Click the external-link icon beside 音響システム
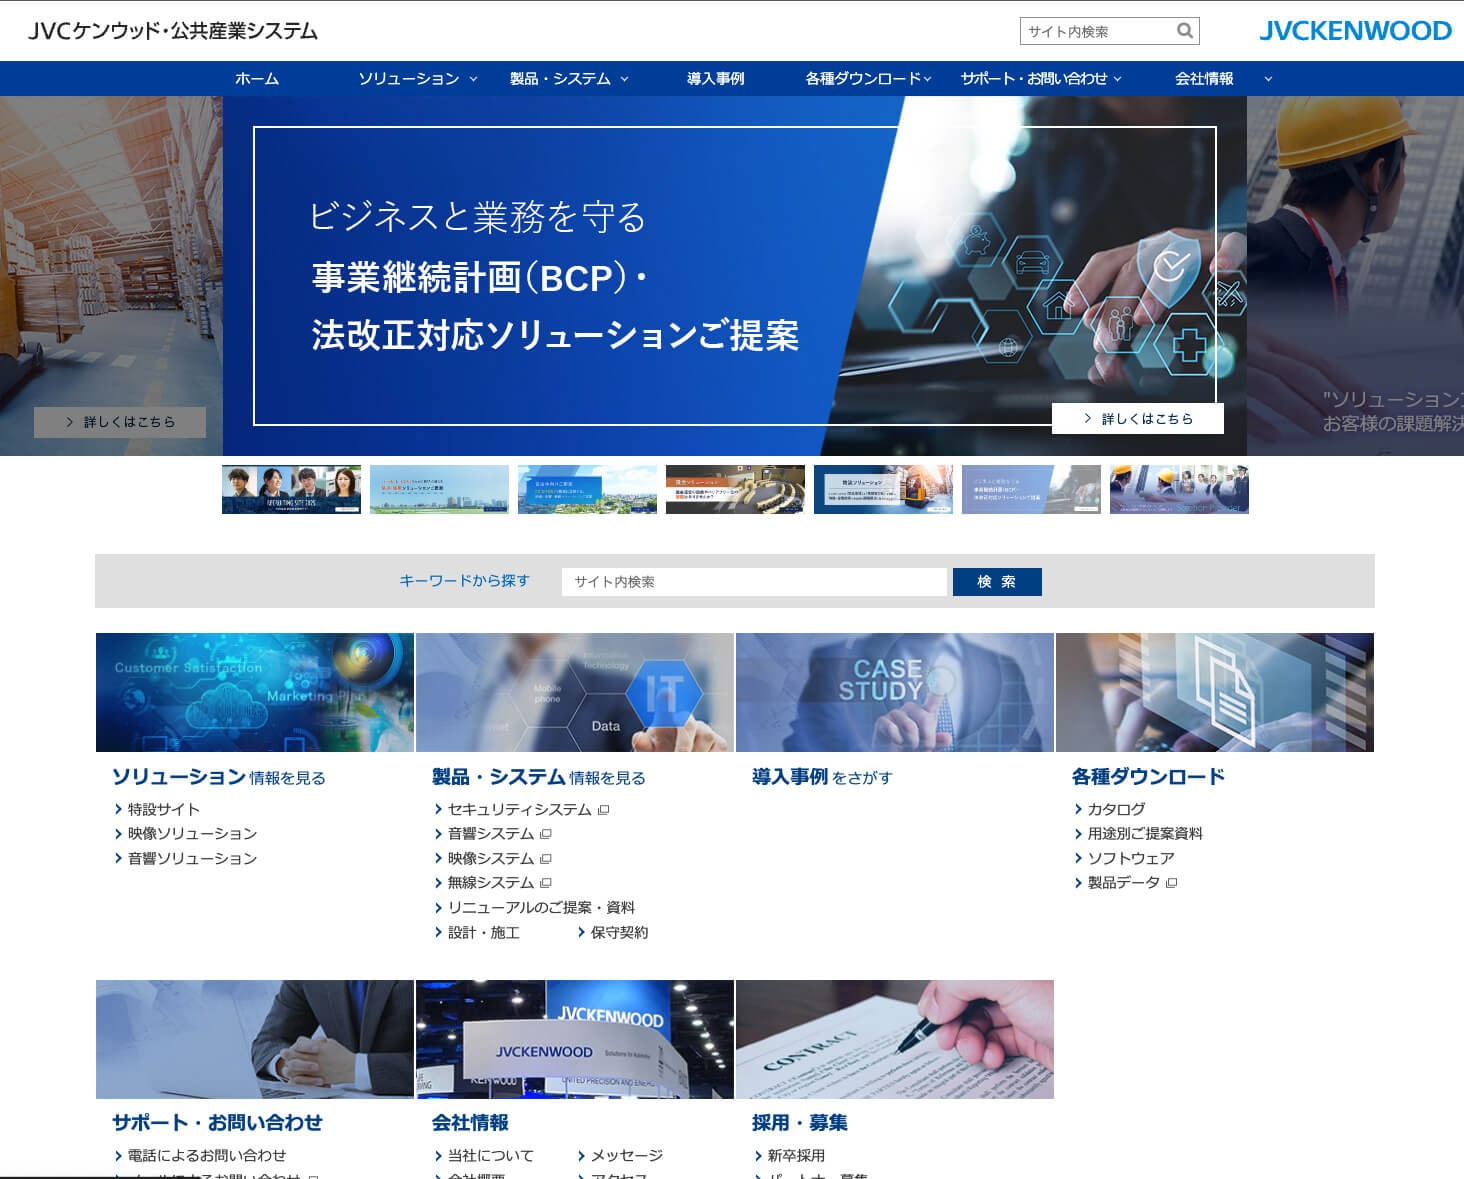This screenshot has height=1179, width=1464. [x=546, y=834]
